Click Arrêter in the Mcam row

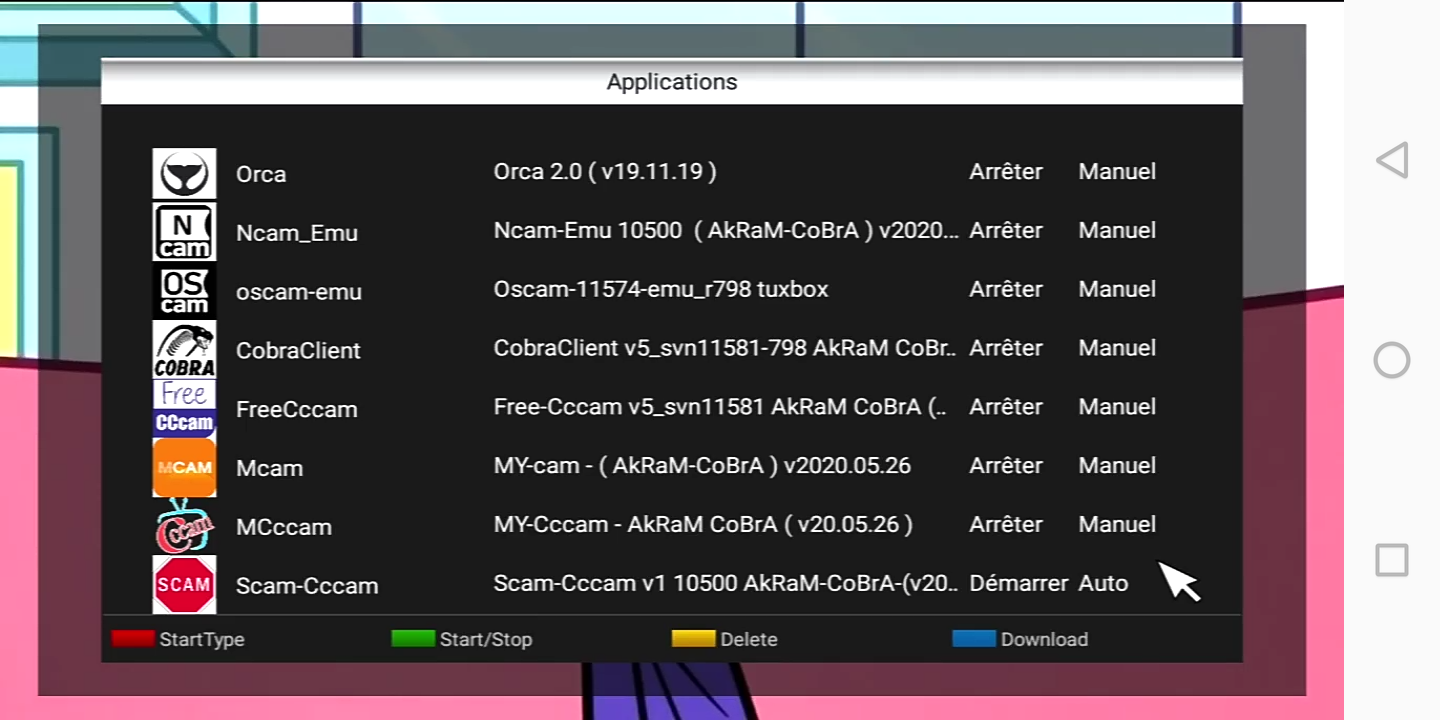(1006, 466)
